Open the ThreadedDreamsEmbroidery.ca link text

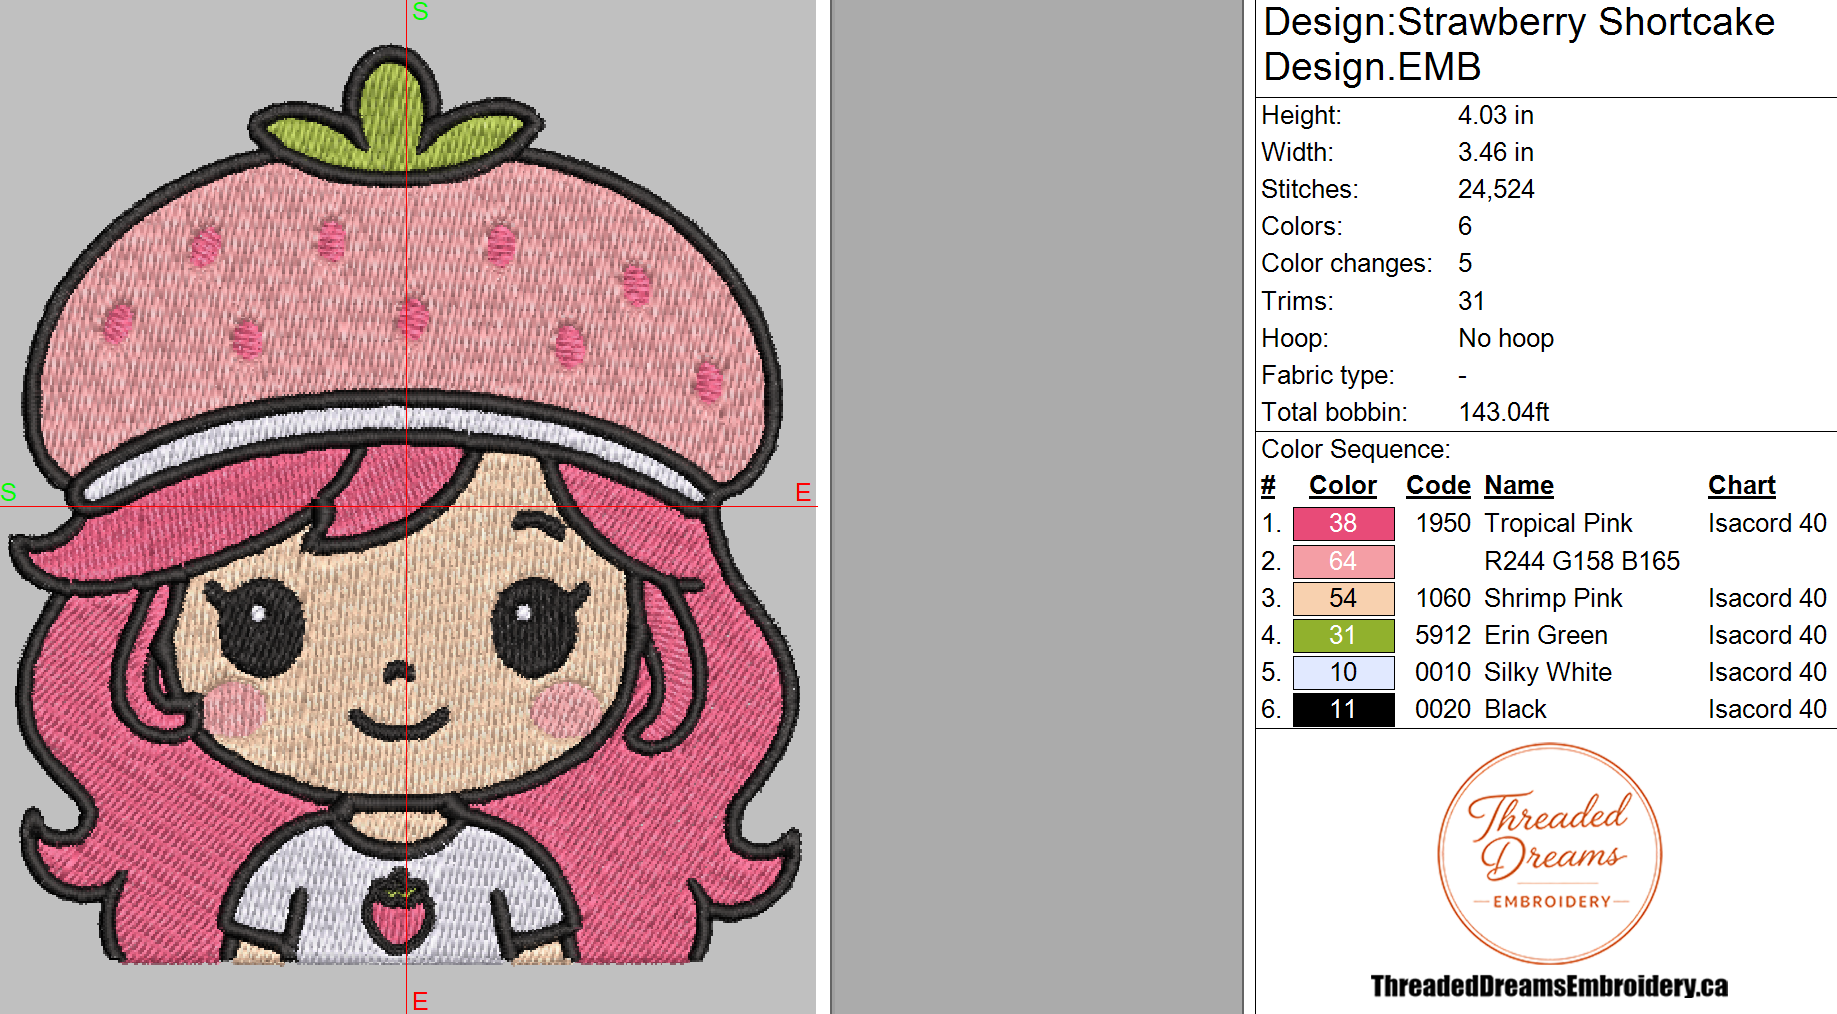click(x=1549, y=986)
